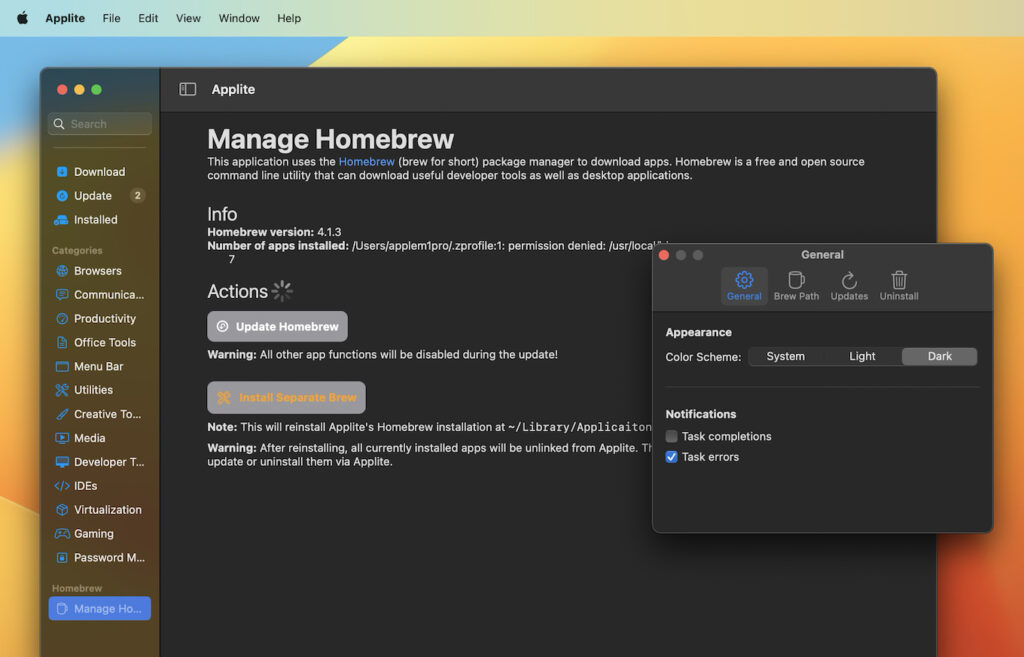Click the sidebar search field

(99, 123)
